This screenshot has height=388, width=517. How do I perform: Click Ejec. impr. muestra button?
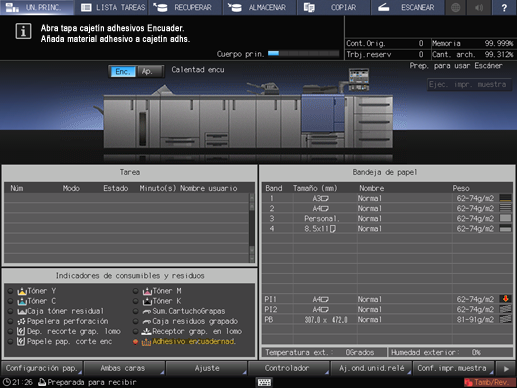(x=469, y=85)
